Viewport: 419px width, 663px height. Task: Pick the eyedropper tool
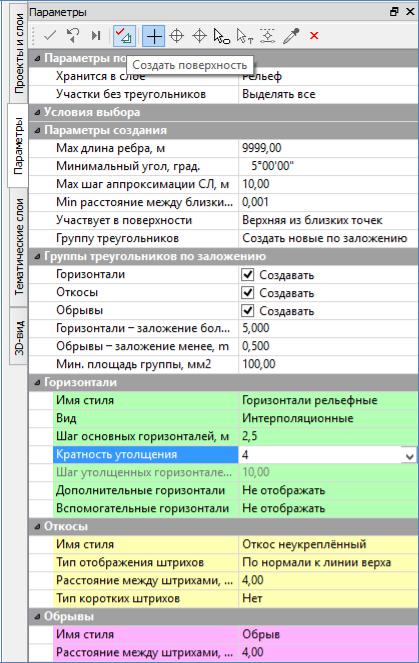291,36
